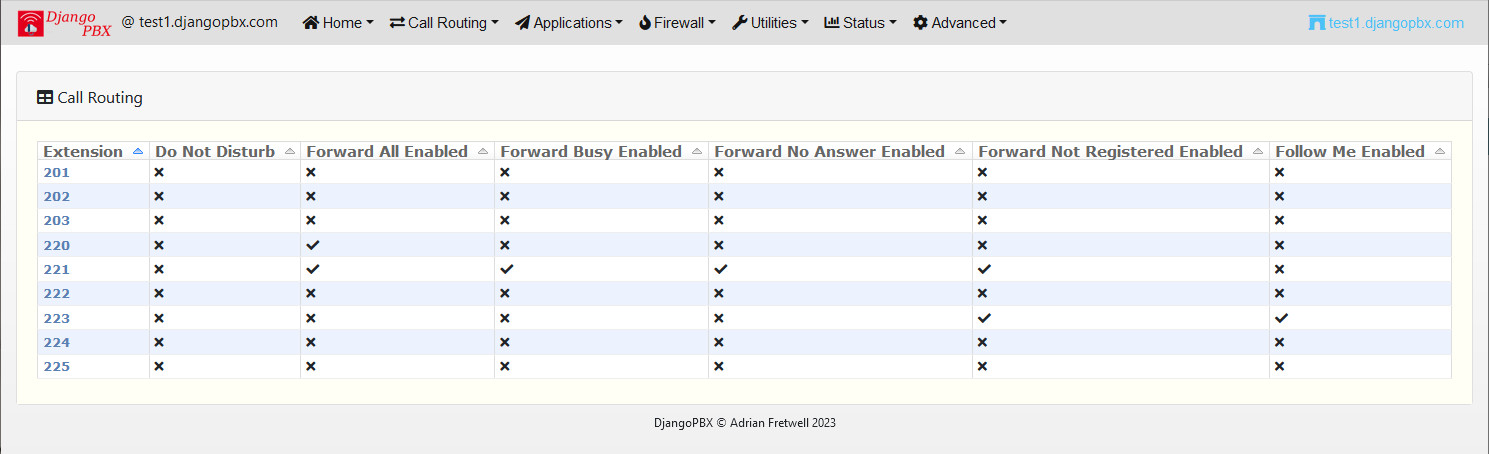Open the Advanced dropdown menu
This screenshot has width=1489, height=454.
(x=960, y=23)
